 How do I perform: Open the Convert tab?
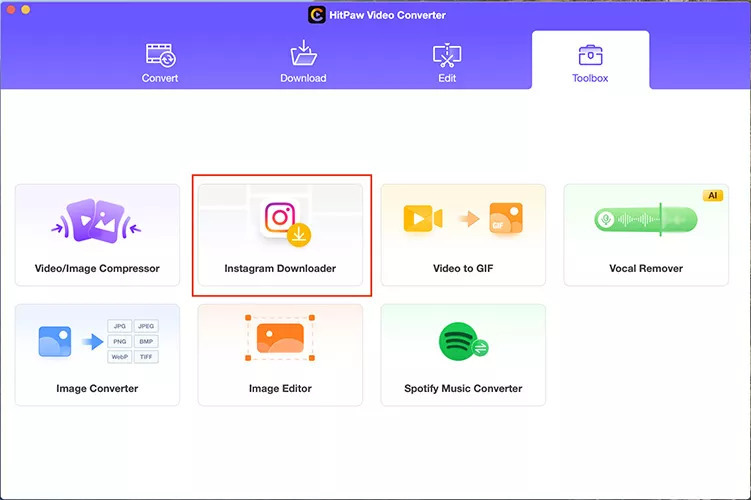[x=160, y=63]
